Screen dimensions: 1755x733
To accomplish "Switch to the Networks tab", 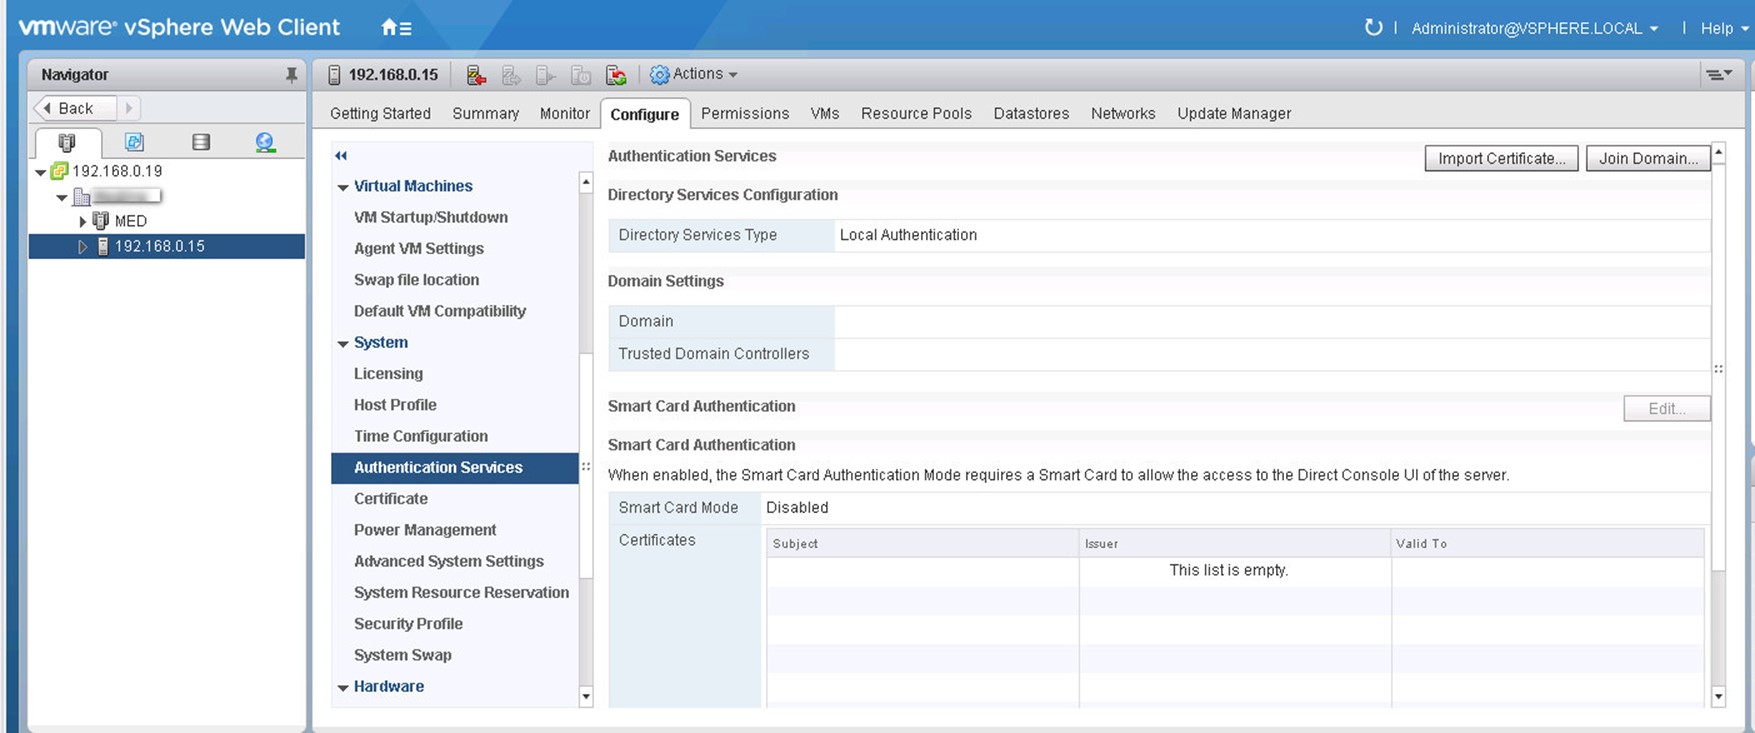I will (x=1123, y=113).
